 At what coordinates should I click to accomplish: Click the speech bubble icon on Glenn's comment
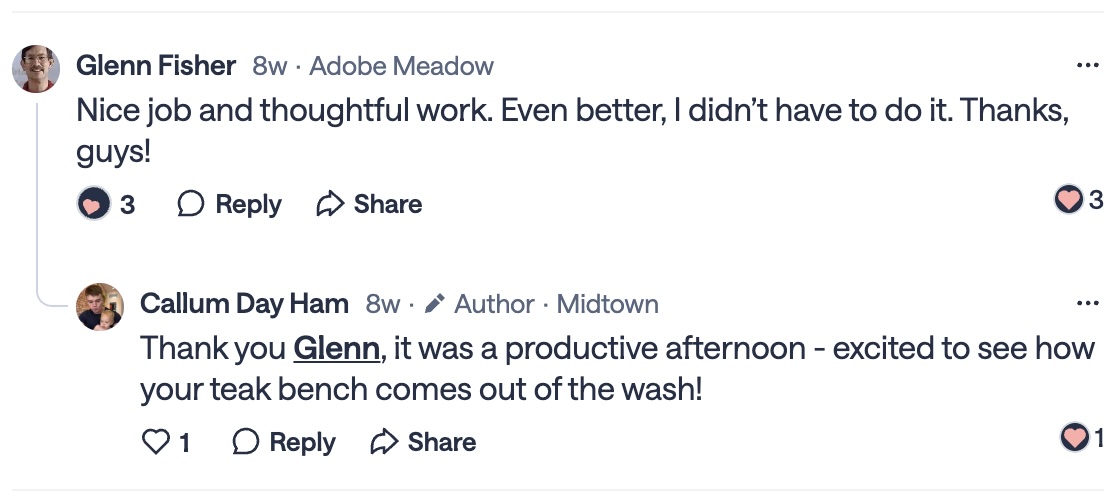(x=190, y=204)
